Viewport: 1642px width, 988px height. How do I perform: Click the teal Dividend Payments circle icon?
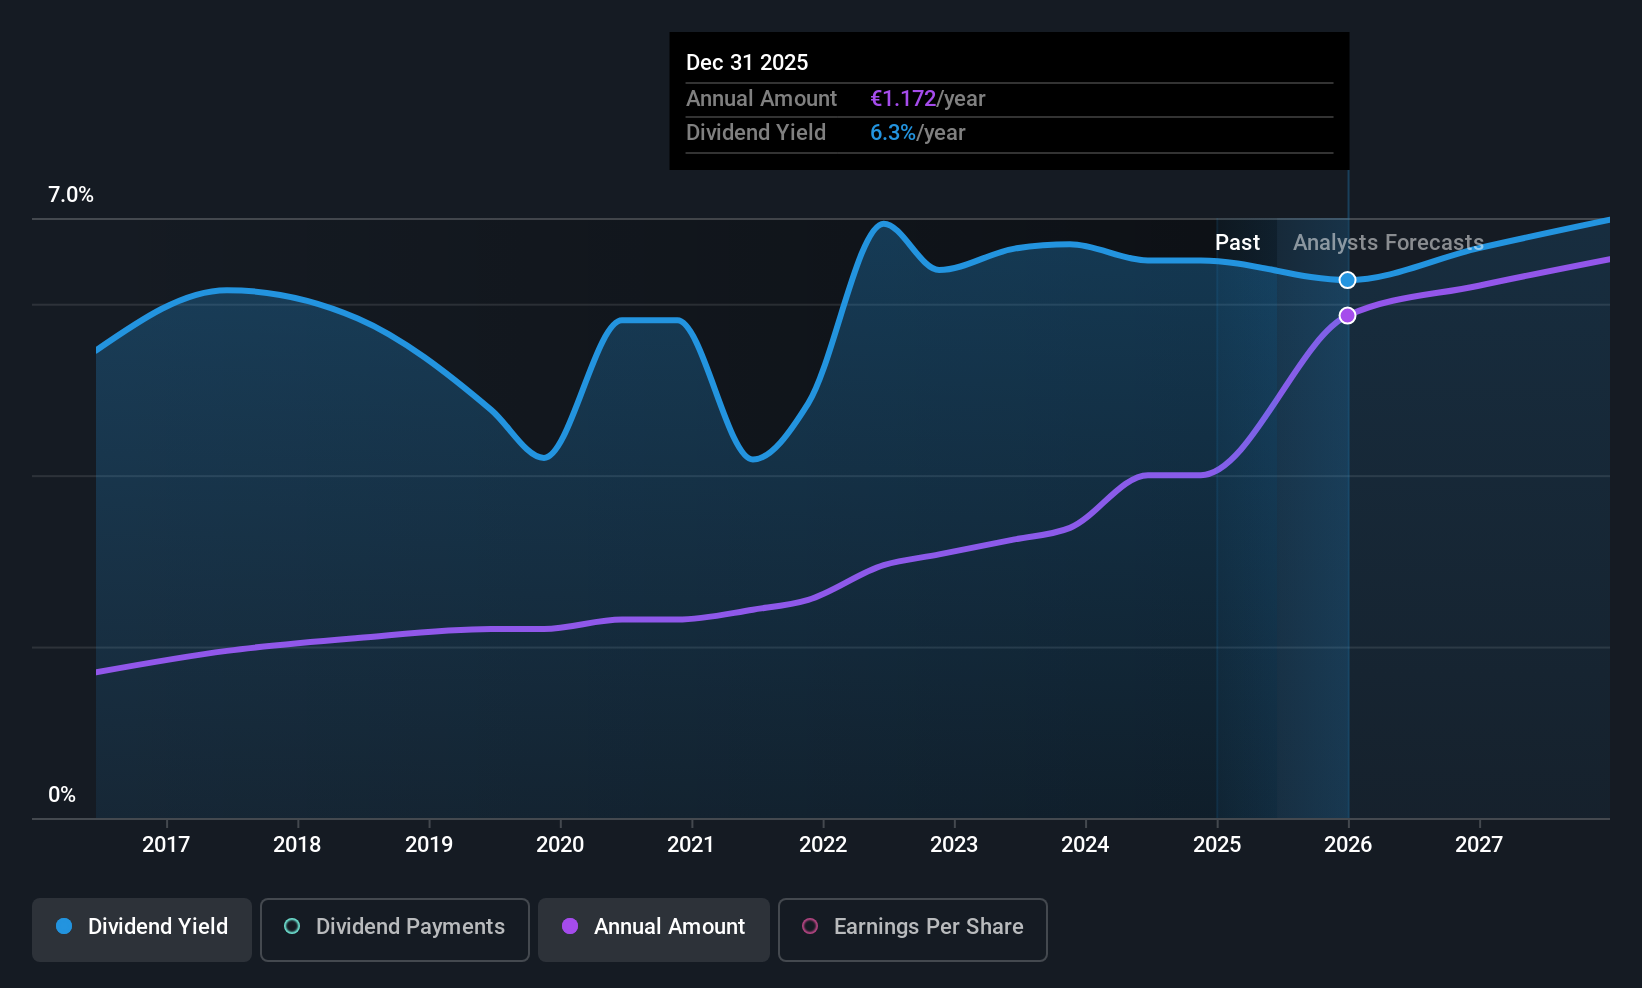tap(292, 926)
